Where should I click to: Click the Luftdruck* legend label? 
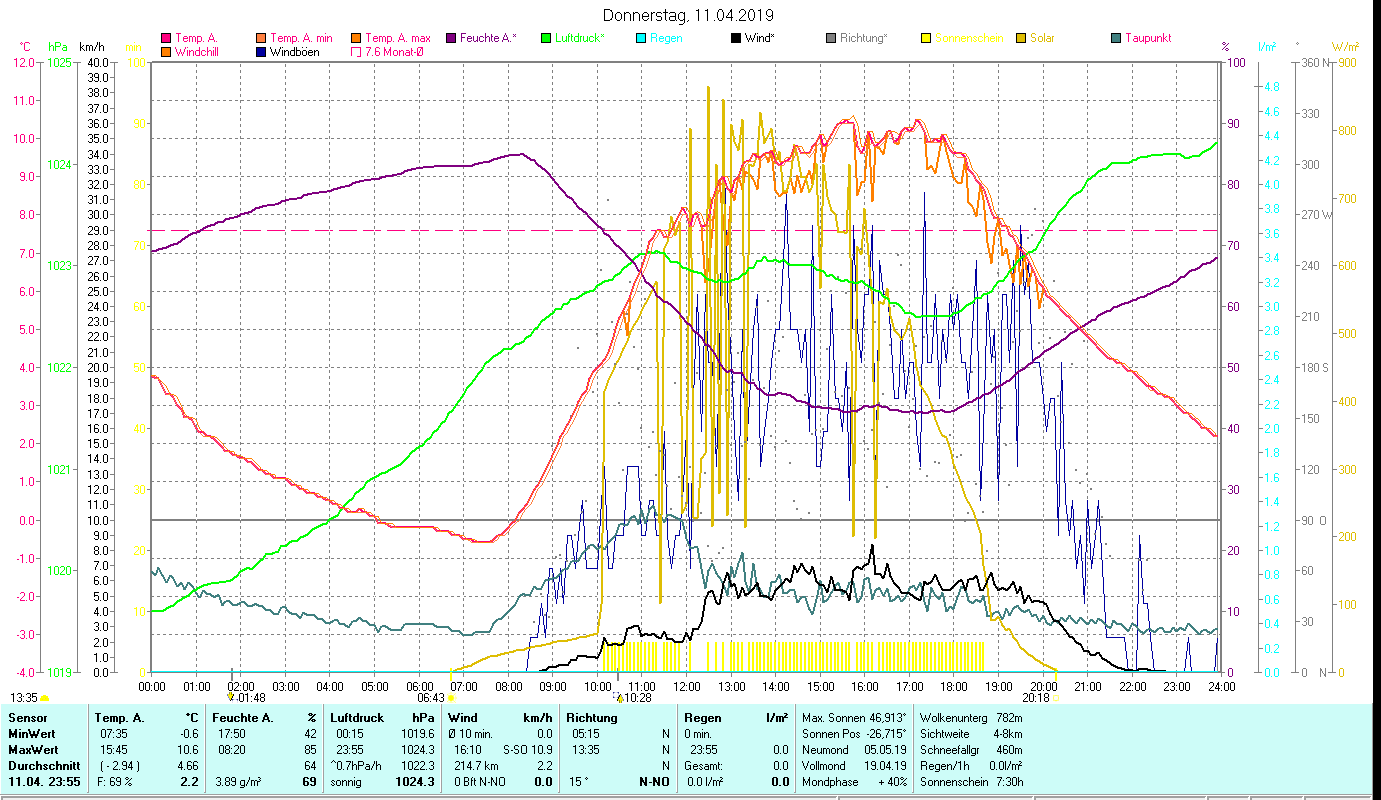click(578, 38)
